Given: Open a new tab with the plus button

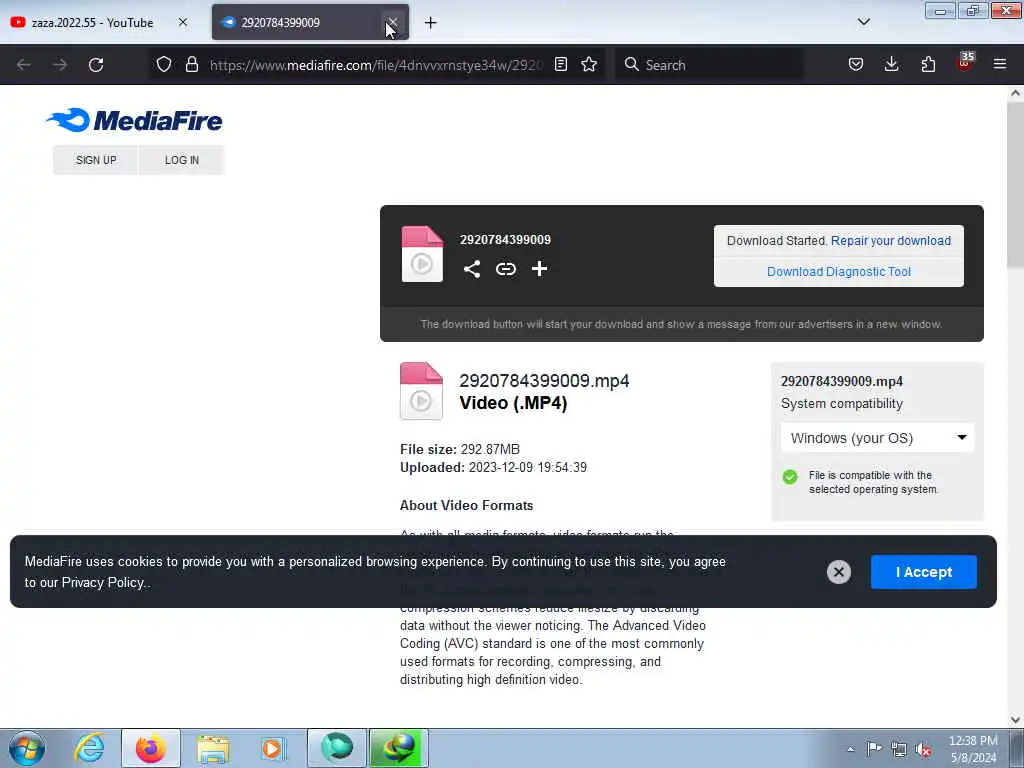Looking at the screenshot, I should coord(430,23).
